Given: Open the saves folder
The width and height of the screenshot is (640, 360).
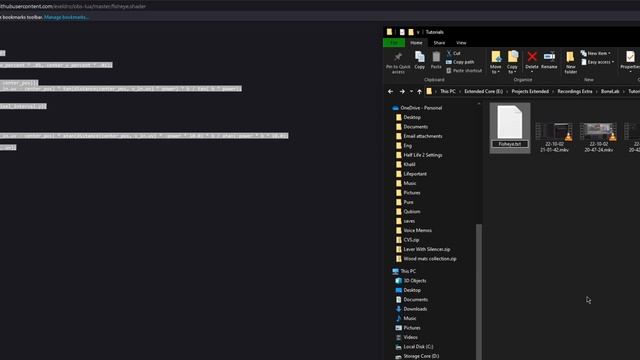Looking at the screenshot, I should pos(405,221).
